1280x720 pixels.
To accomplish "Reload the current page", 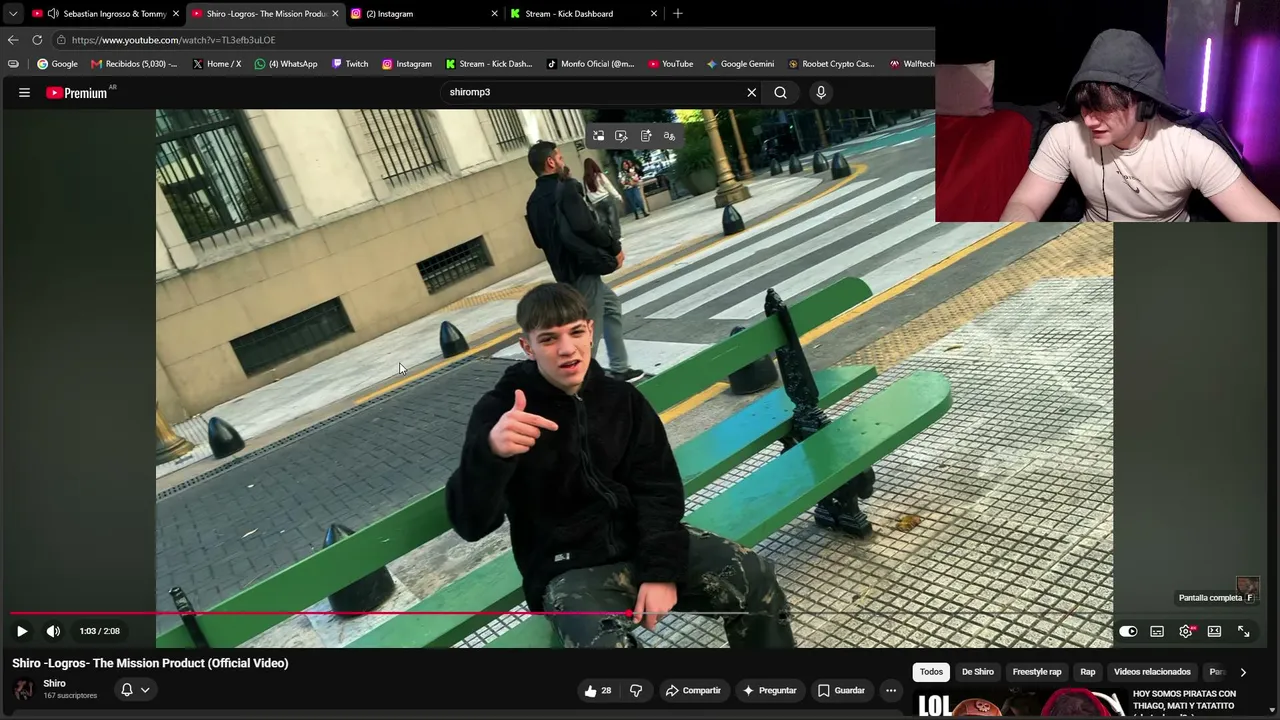I will [37, 40].
